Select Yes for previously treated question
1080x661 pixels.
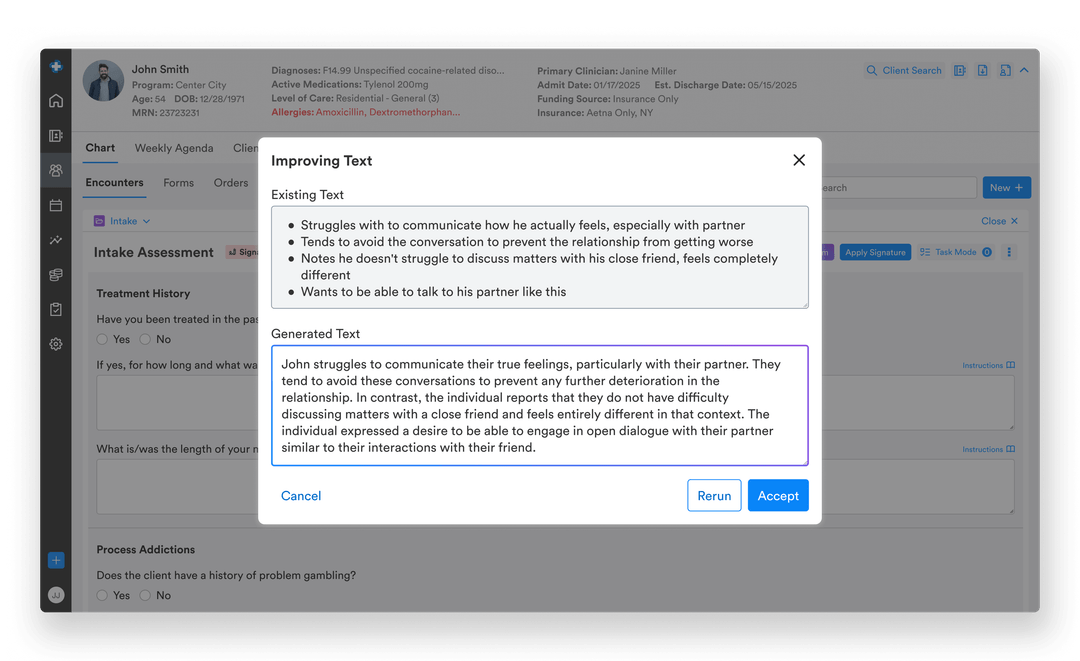pos(102,339)
